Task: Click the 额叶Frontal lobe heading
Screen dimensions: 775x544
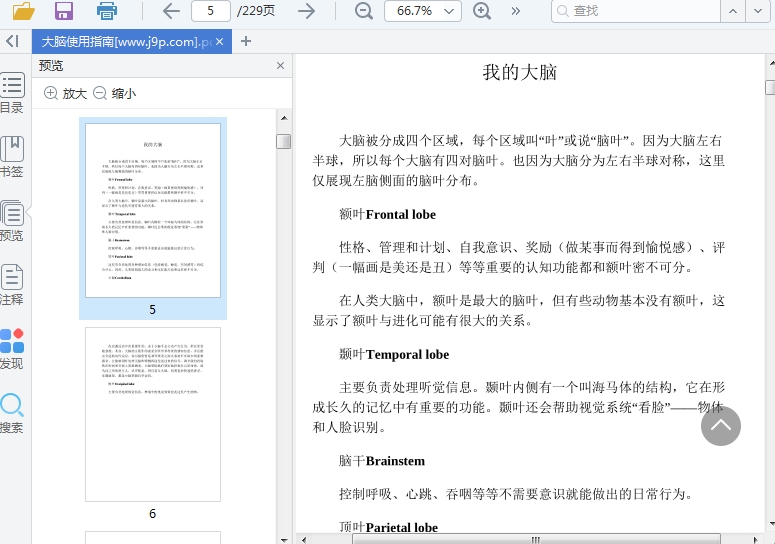Action: [388, 214]
